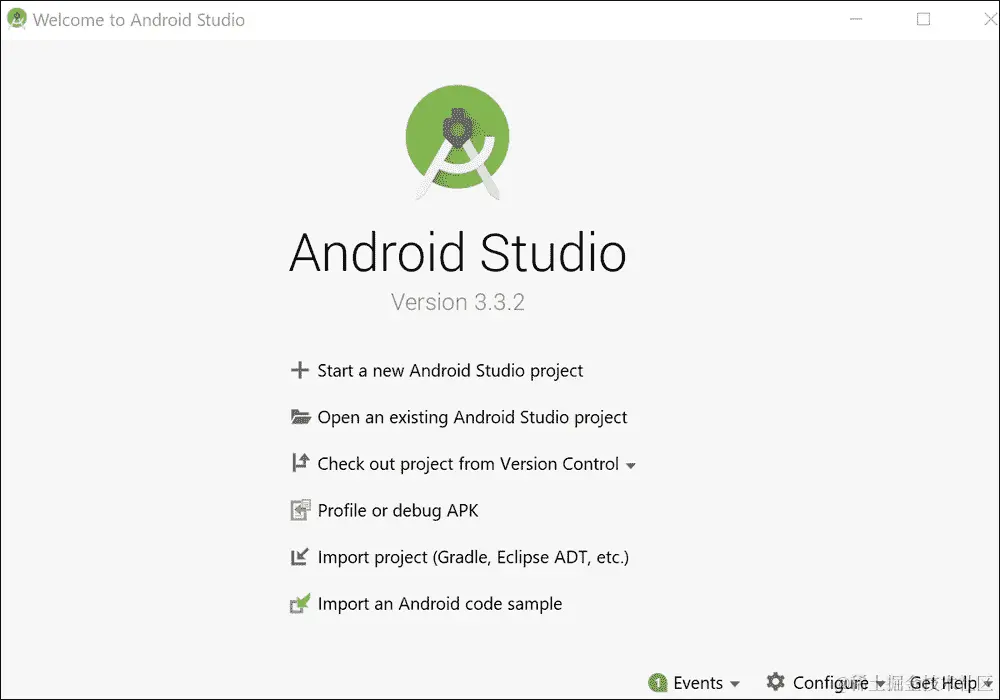The width and height of the screenshot is (1000, 700).
Task: Click the Android Studio icon in title bar
Action: tap(15, 18)
